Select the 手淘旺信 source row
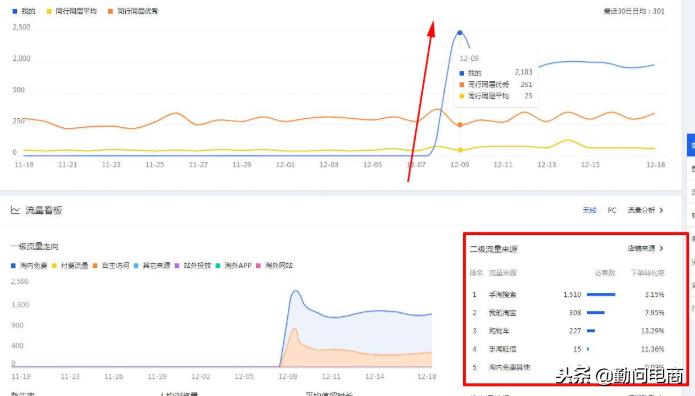Viewport: 695px width, 396px height. click(x=568, y=349)
